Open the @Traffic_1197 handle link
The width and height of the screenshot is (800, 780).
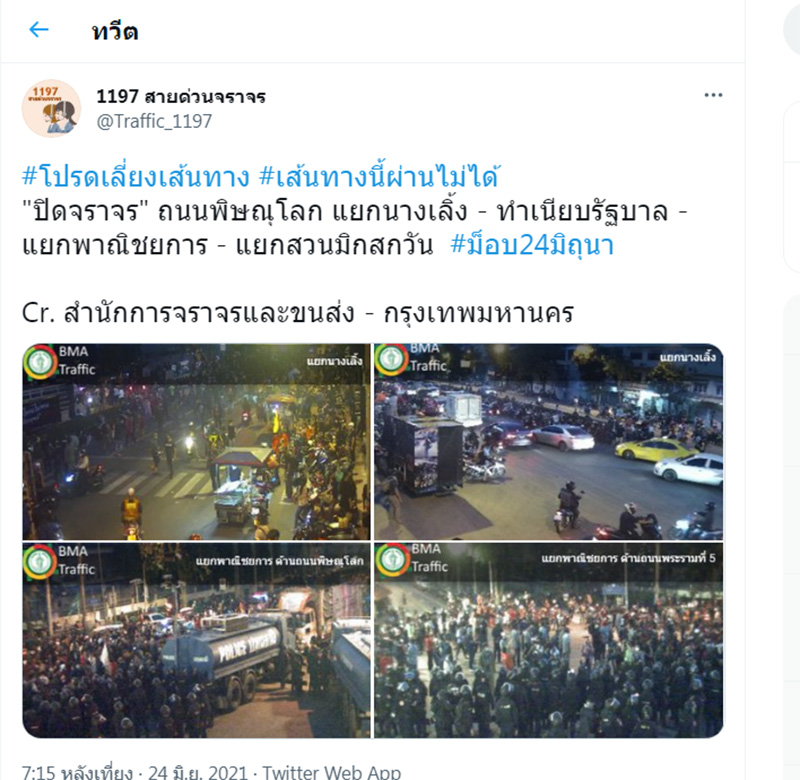154,121
